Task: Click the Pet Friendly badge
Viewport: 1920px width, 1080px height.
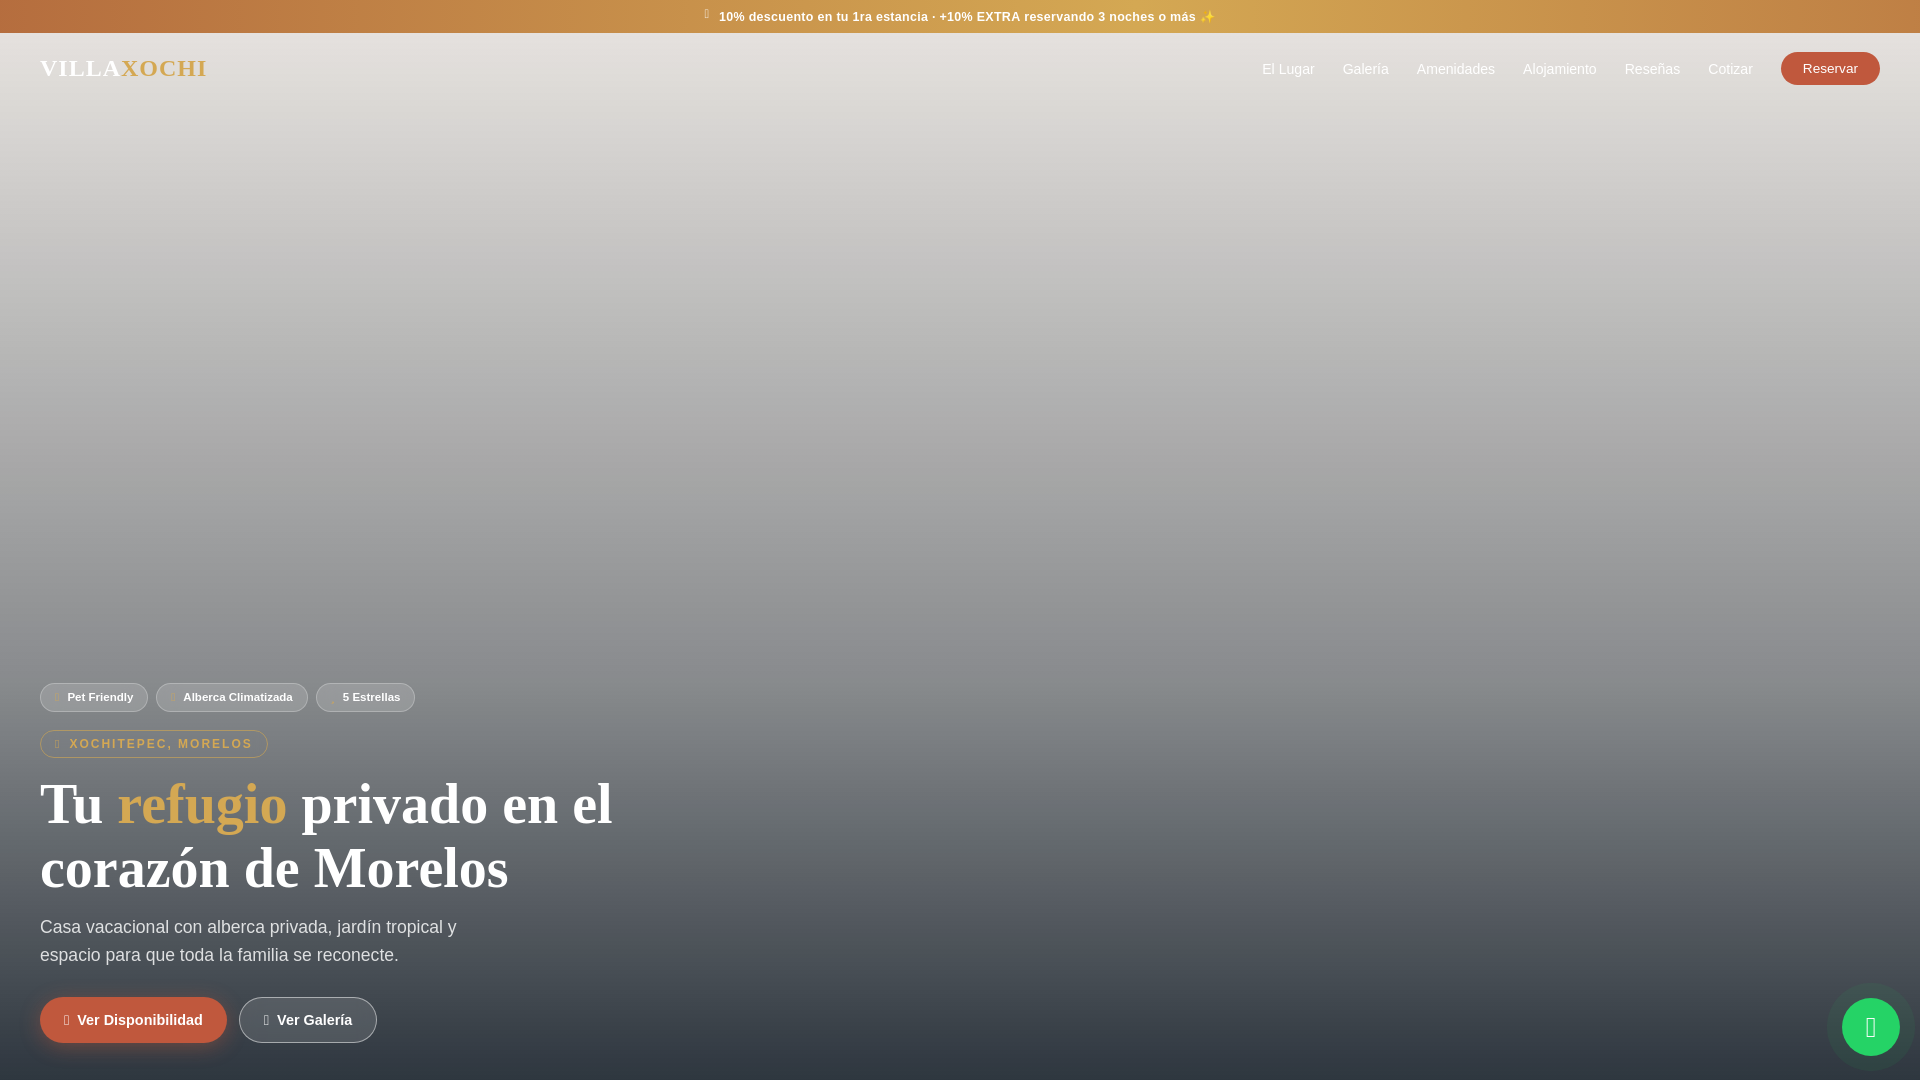Action: 94,697
